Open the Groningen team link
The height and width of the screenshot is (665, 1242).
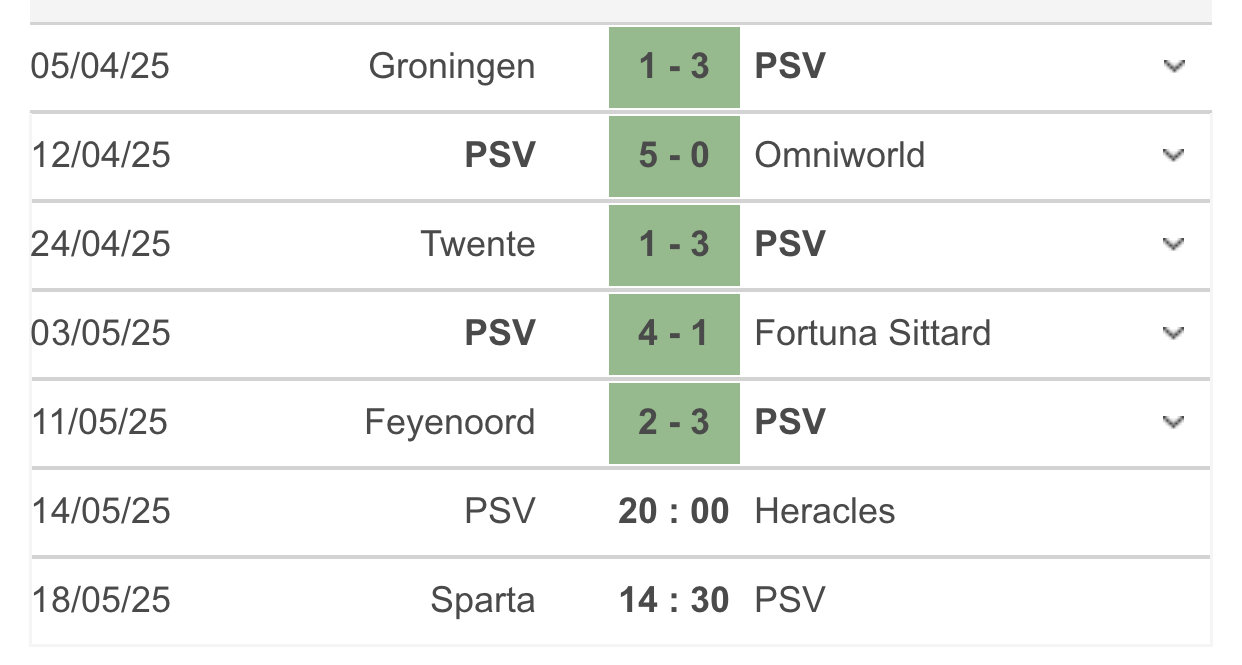point(452,67)
